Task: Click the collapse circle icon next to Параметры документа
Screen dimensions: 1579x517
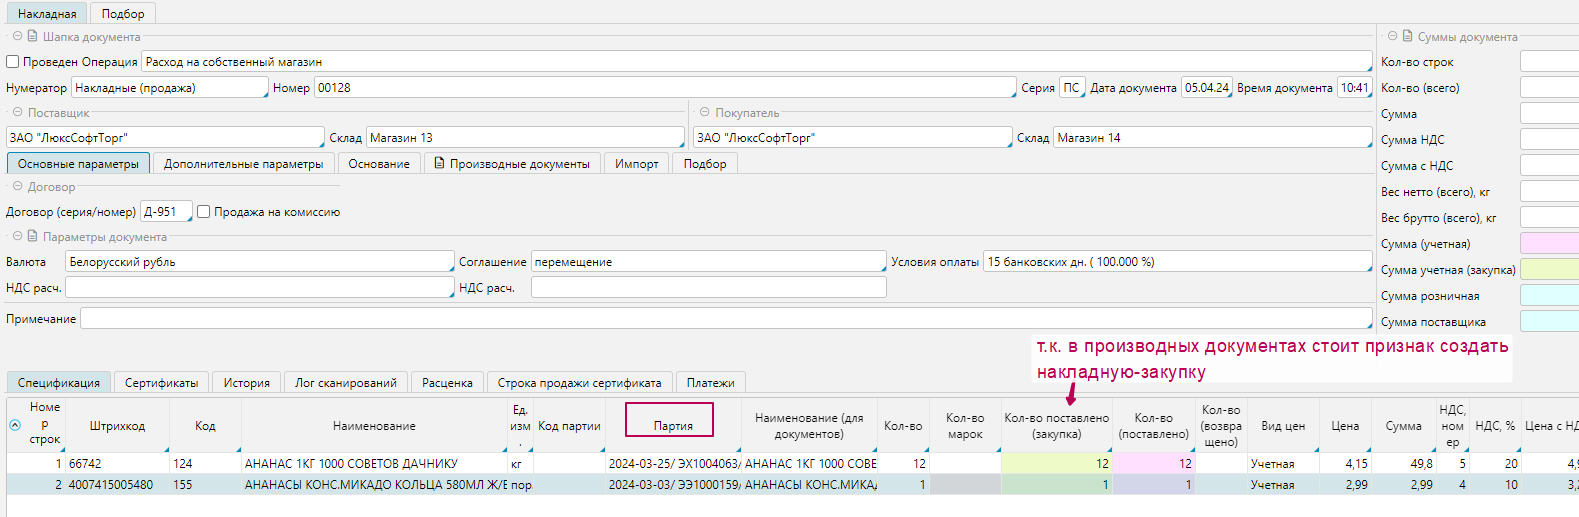Action: coord(17,236)
